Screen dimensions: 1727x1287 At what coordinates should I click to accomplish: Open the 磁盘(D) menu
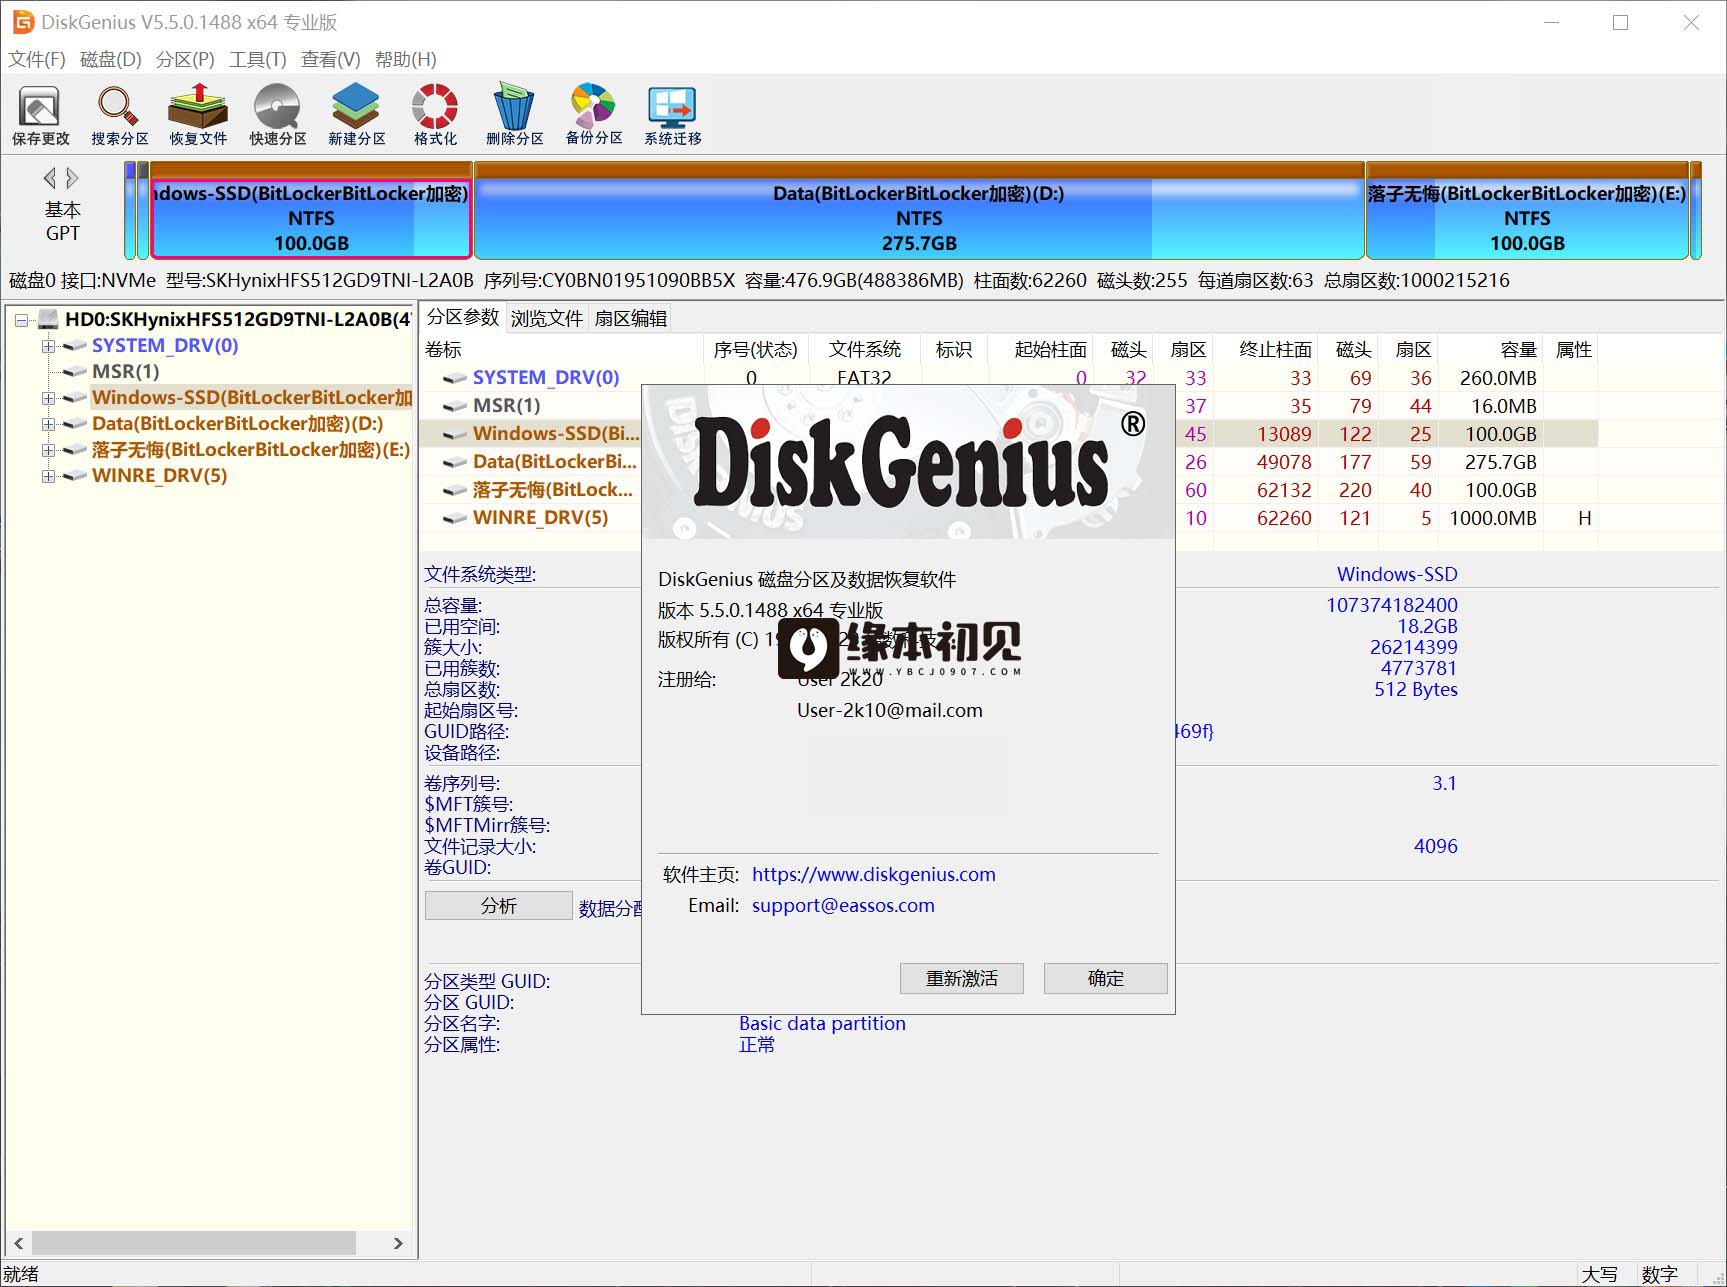coord(111,59)
